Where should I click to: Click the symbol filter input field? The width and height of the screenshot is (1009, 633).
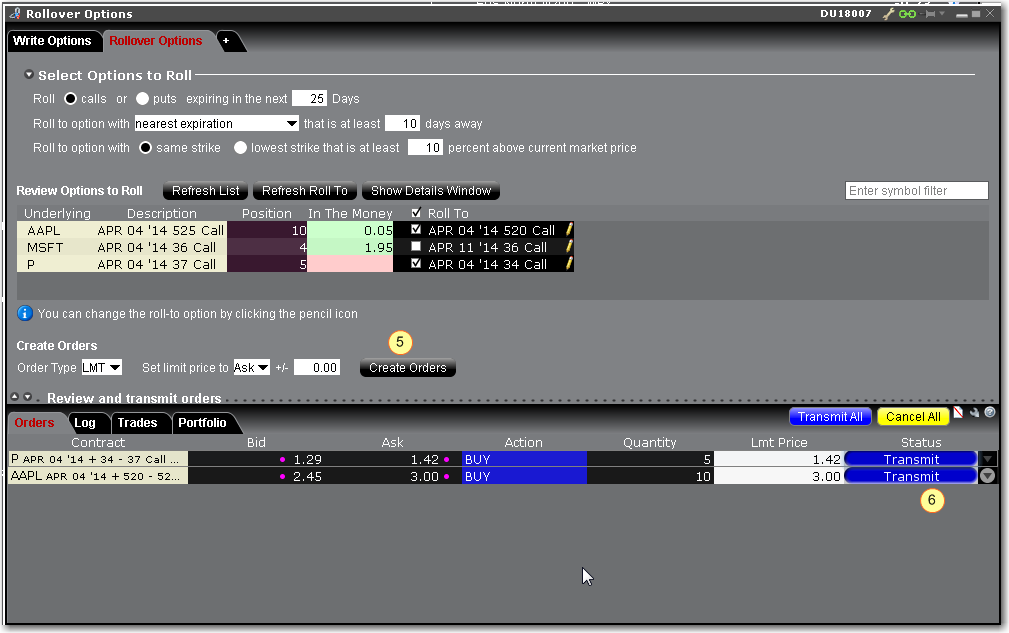(916, 191)
